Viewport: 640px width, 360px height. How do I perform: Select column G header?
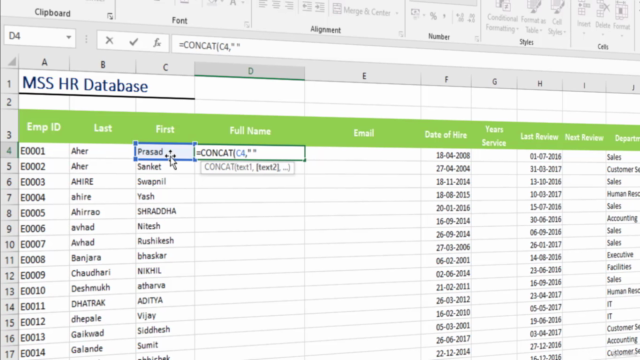tap(494, 82)
